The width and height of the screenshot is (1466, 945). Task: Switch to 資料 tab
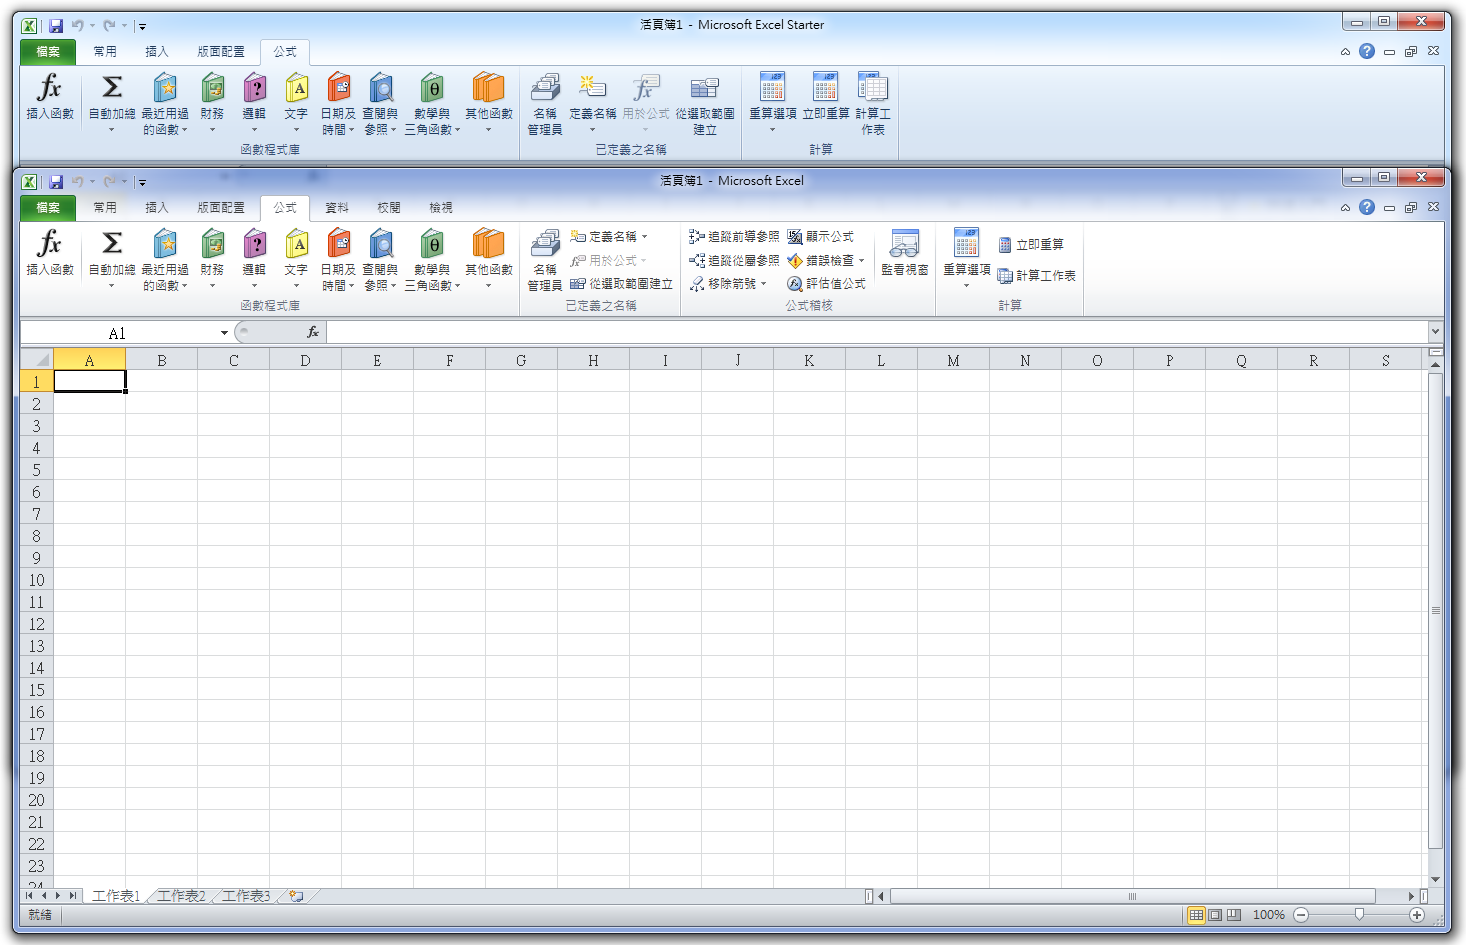click(337, 208)
